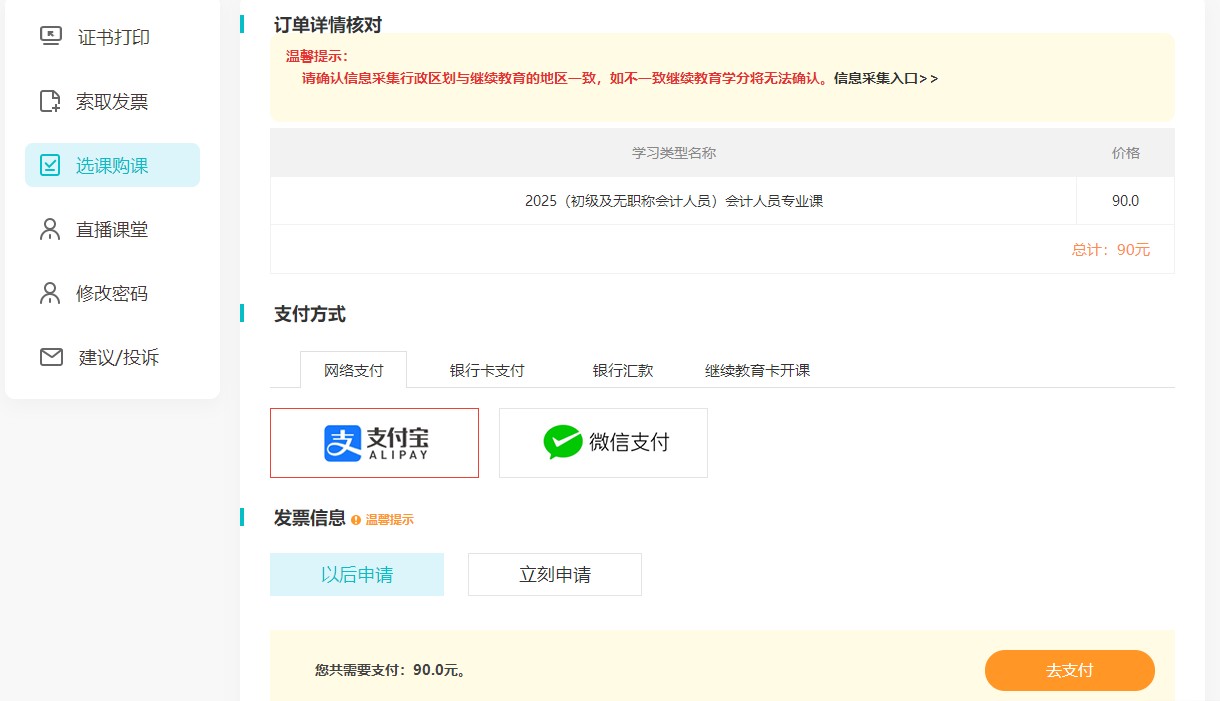Select the 索取发票 invoice request icon
This screenshot has height=701, width=1220.
coord(50,100)
